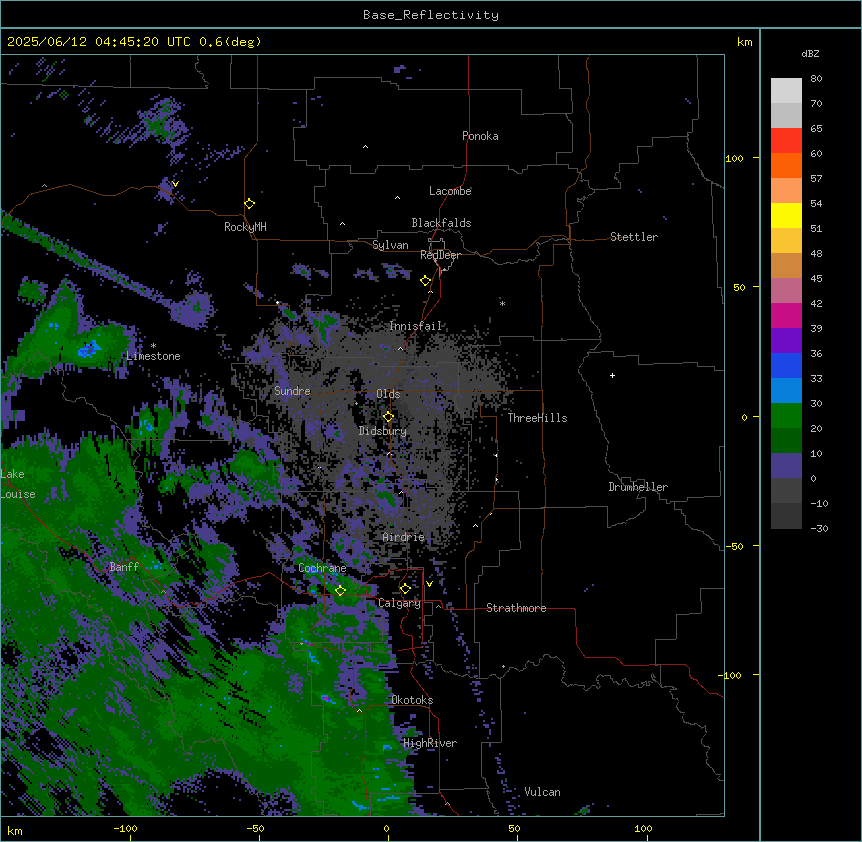This screenshot has height=842, width=862.
Task: Click the white plus marker north of Drumheller
Action: (x=612, y=375)
